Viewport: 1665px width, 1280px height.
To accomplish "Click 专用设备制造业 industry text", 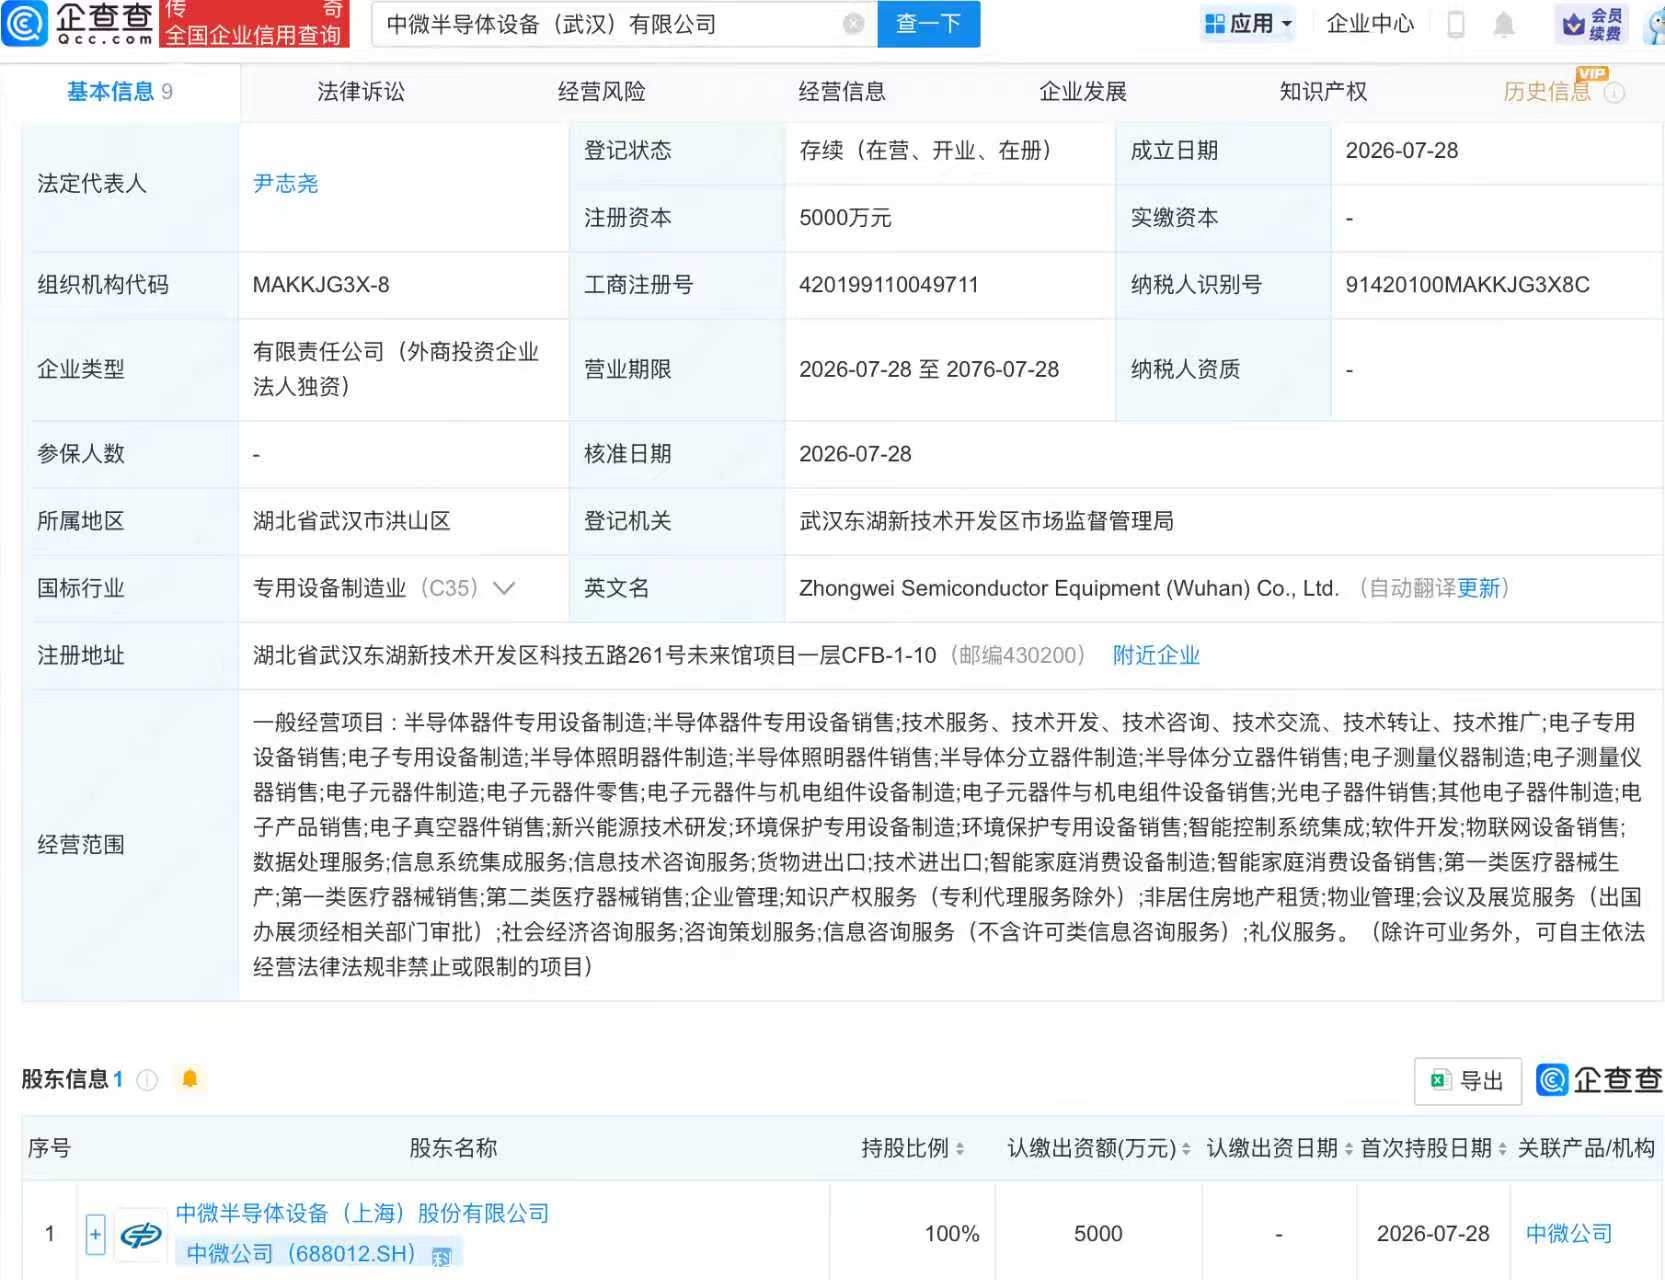I will click(330, 588).
